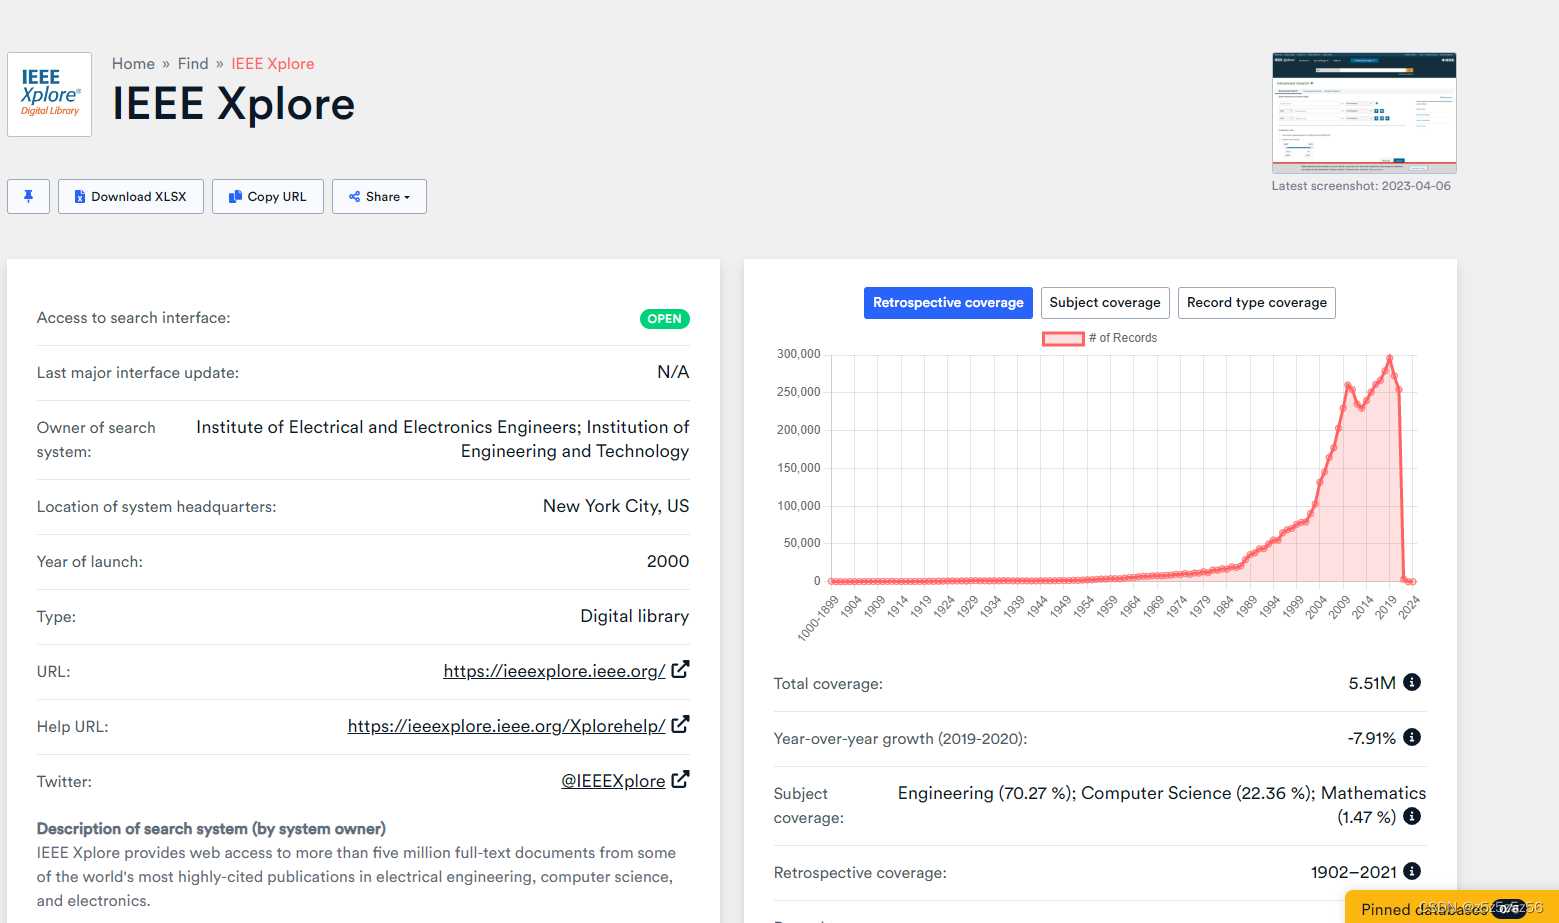Click the IEEE Xplore page title

(233, 104)
